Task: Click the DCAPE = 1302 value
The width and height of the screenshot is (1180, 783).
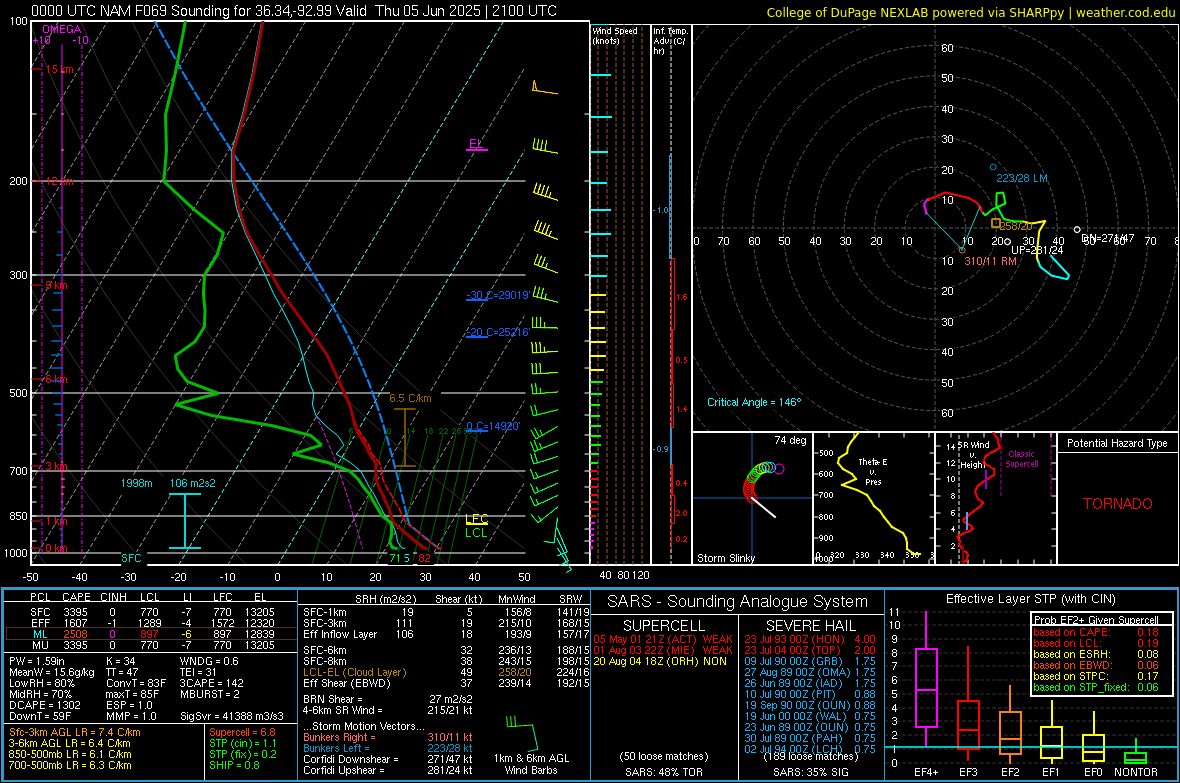Action: (44, 705)
